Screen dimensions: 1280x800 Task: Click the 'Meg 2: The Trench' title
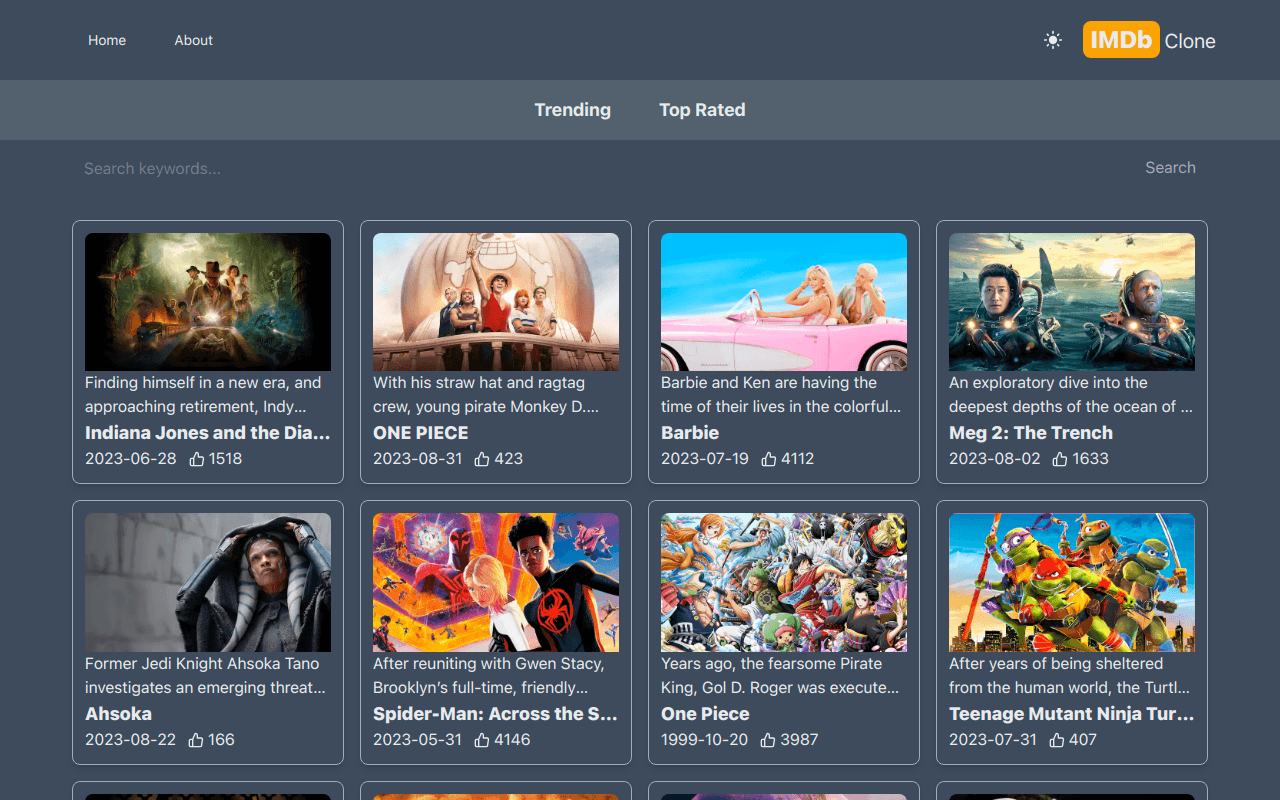click(x=1031, y=433)
